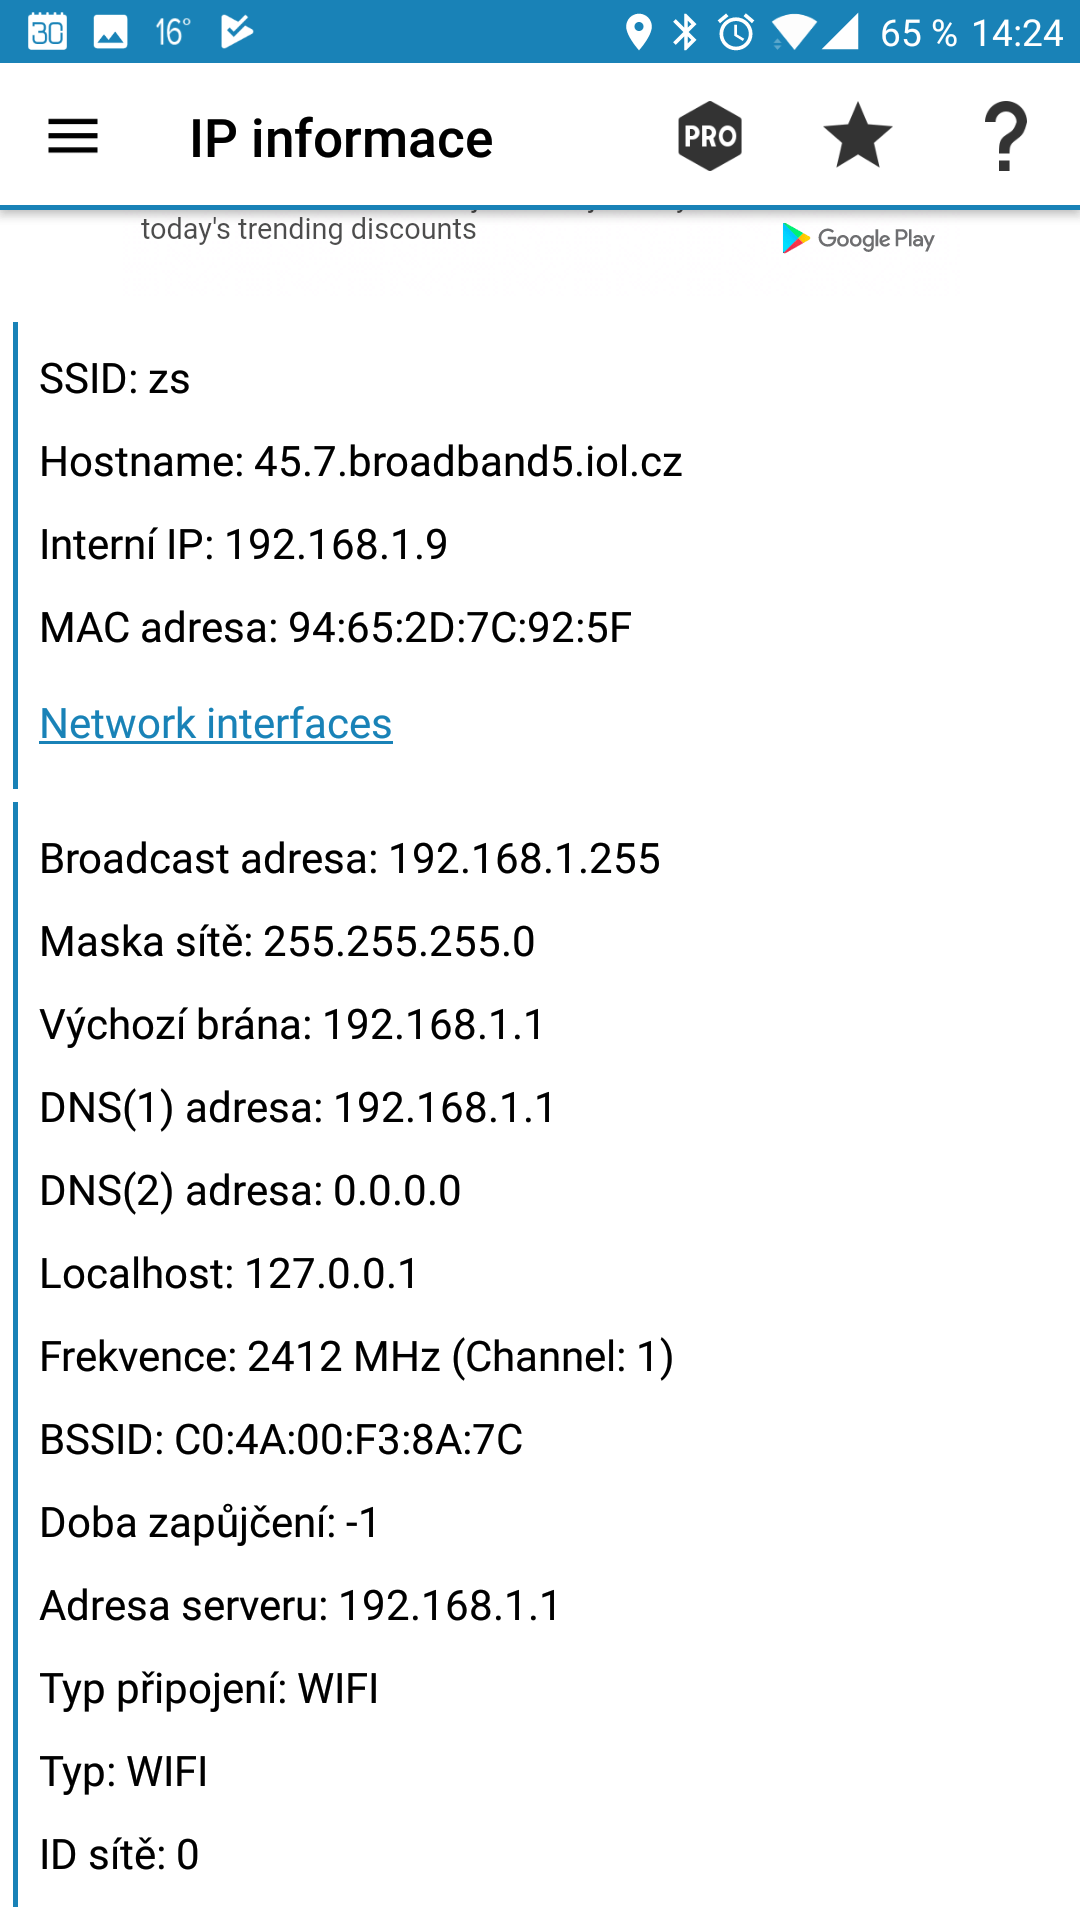
Task: Select the MAC adresa line
Action: tap(336, 628)
